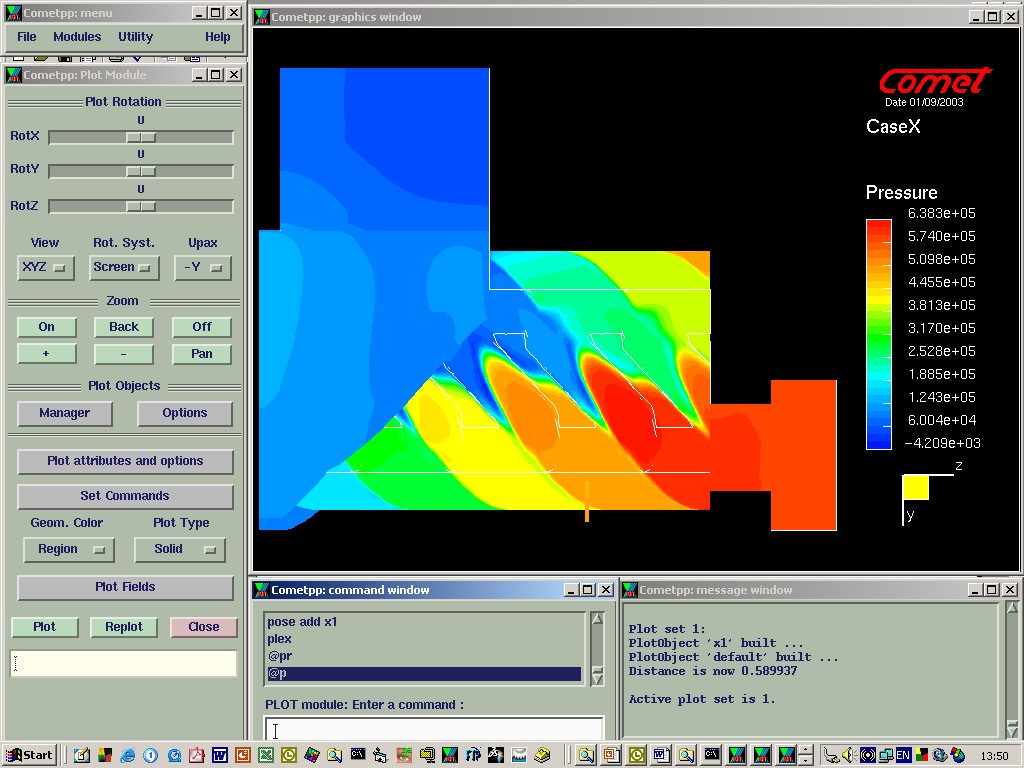Viewport: 1024px width, 768px height.
Task: Open the View XYZ dropdown
Action: point(46,268)
